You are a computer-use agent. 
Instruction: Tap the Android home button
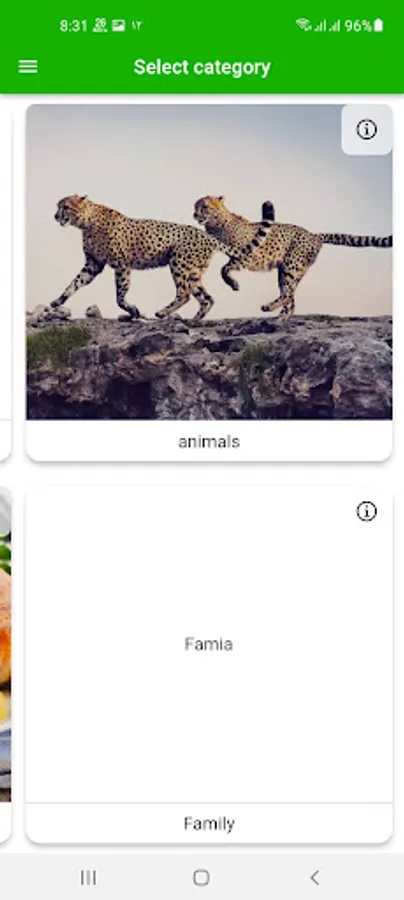click(x=201, y=877)
